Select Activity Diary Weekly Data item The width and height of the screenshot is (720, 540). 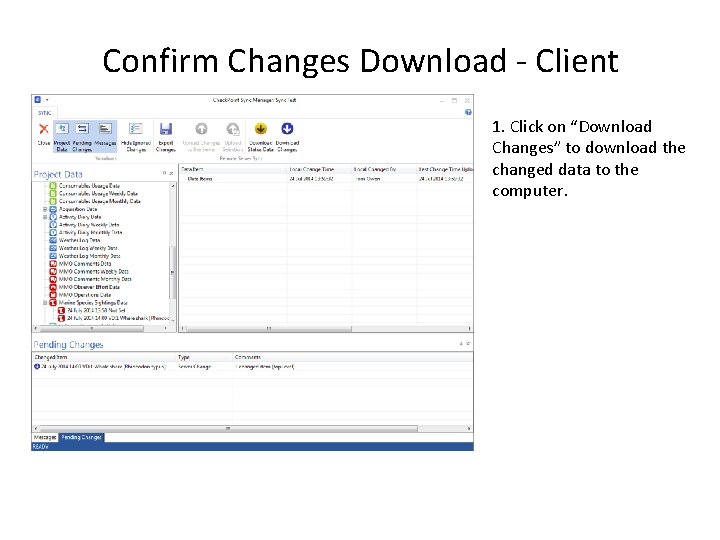pos(89,225)
